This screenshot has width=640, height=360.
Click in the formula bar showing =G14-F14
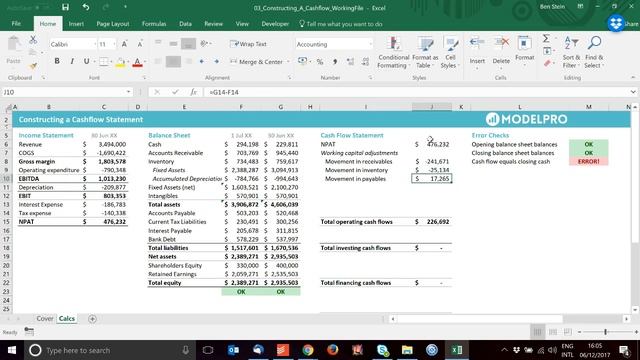tap(416, 92)
